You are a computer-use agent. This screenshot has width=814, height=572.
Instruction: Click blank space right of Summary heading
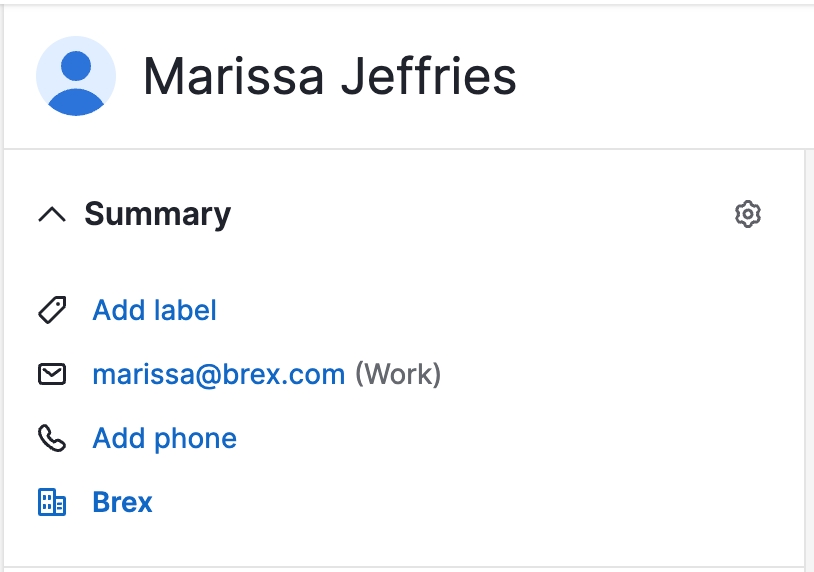click(480, 214)
